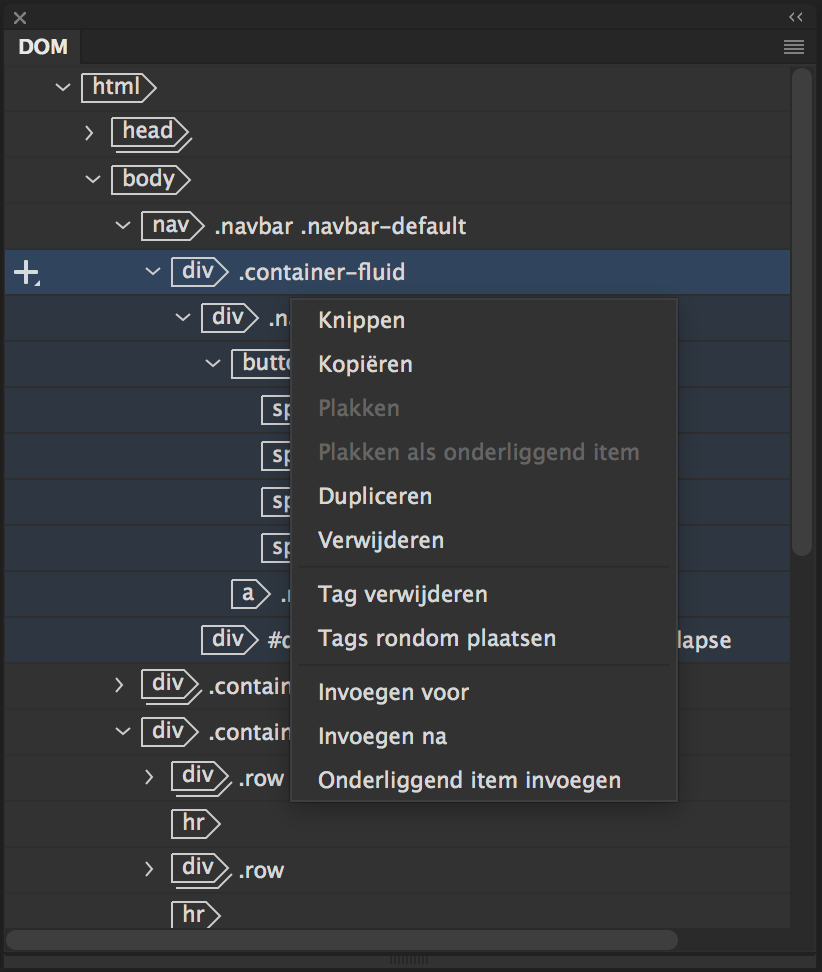Collapse the div .container-fluid node

[x=153, y=272]
